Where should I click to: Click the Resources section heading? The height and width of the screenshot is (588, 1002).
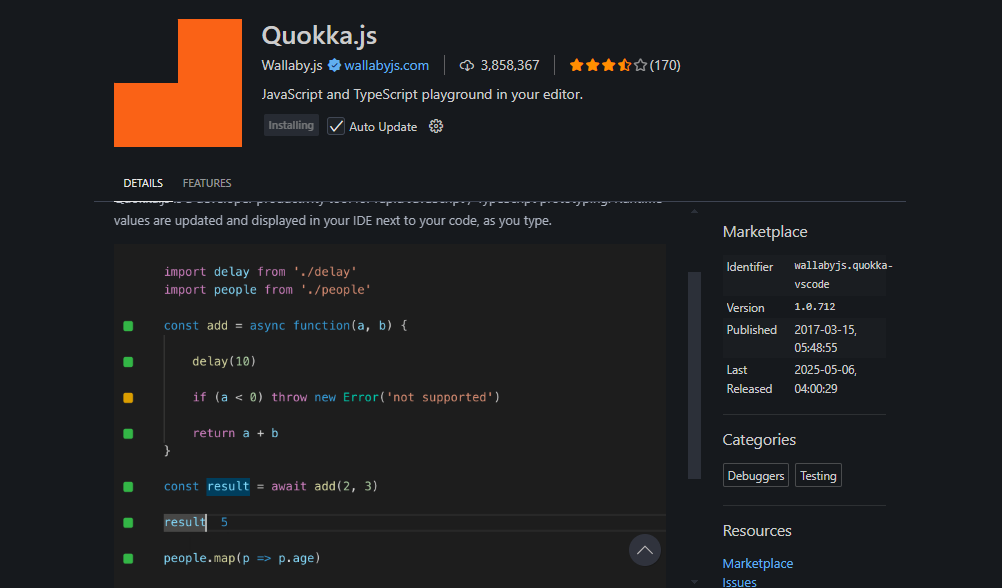(757, 531)
